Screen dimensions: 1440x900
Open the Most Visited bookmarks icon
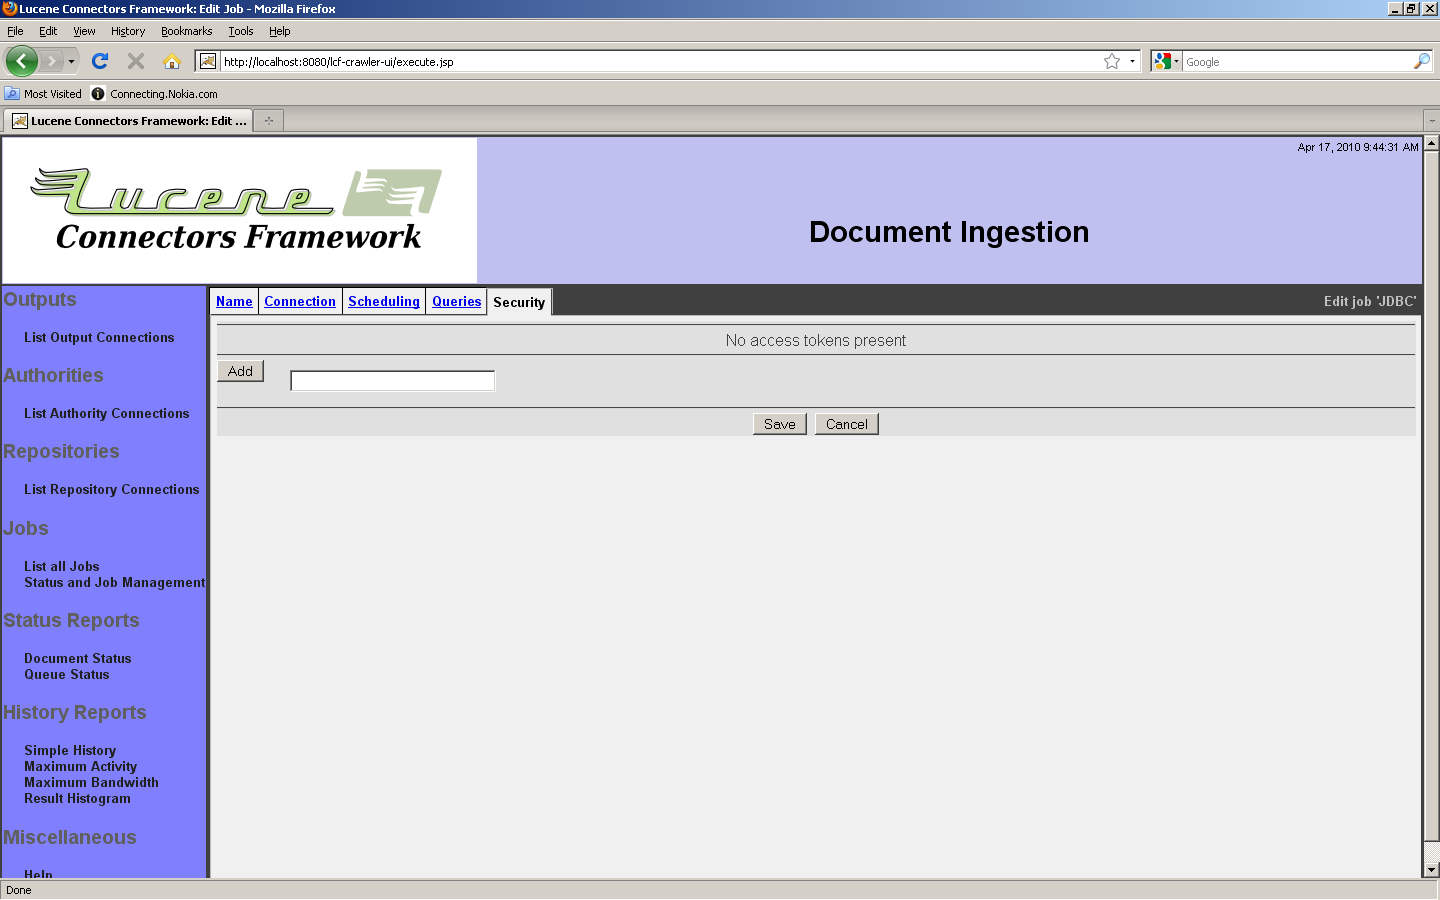(12, 94)
